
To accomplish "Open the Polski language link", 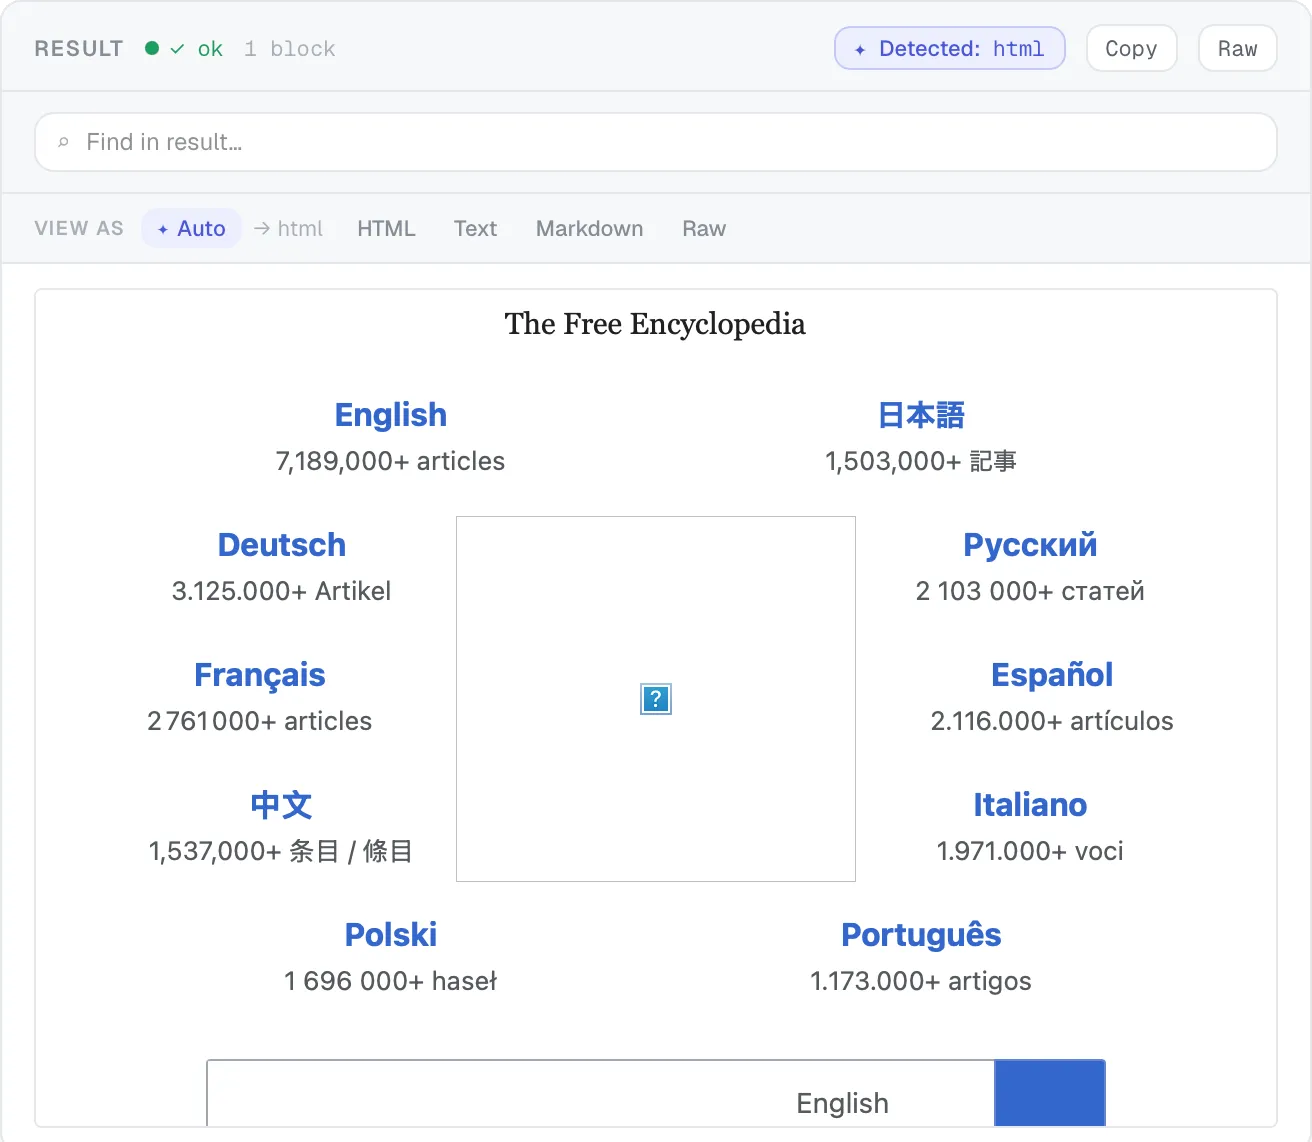I will point(391,934).
